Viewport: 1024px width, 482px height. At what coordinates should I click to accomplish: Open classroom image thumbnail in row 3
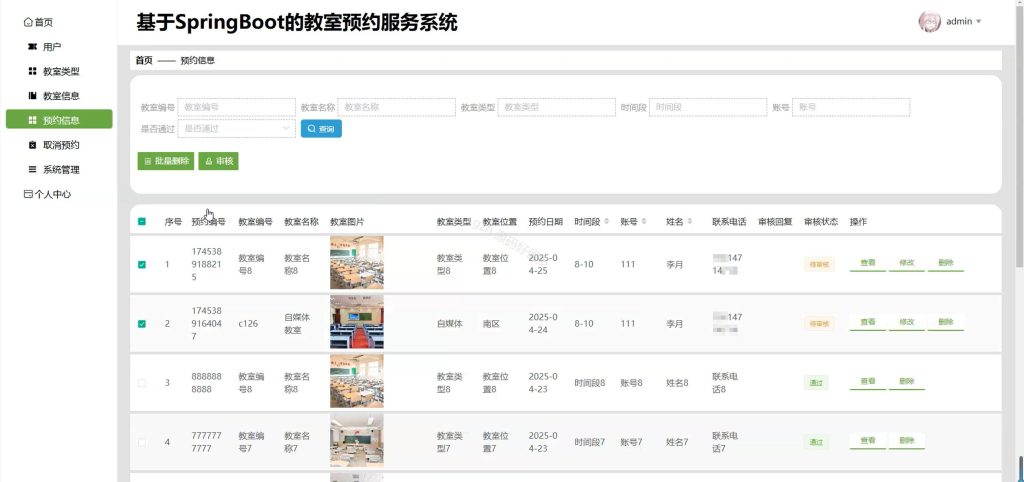357,381
